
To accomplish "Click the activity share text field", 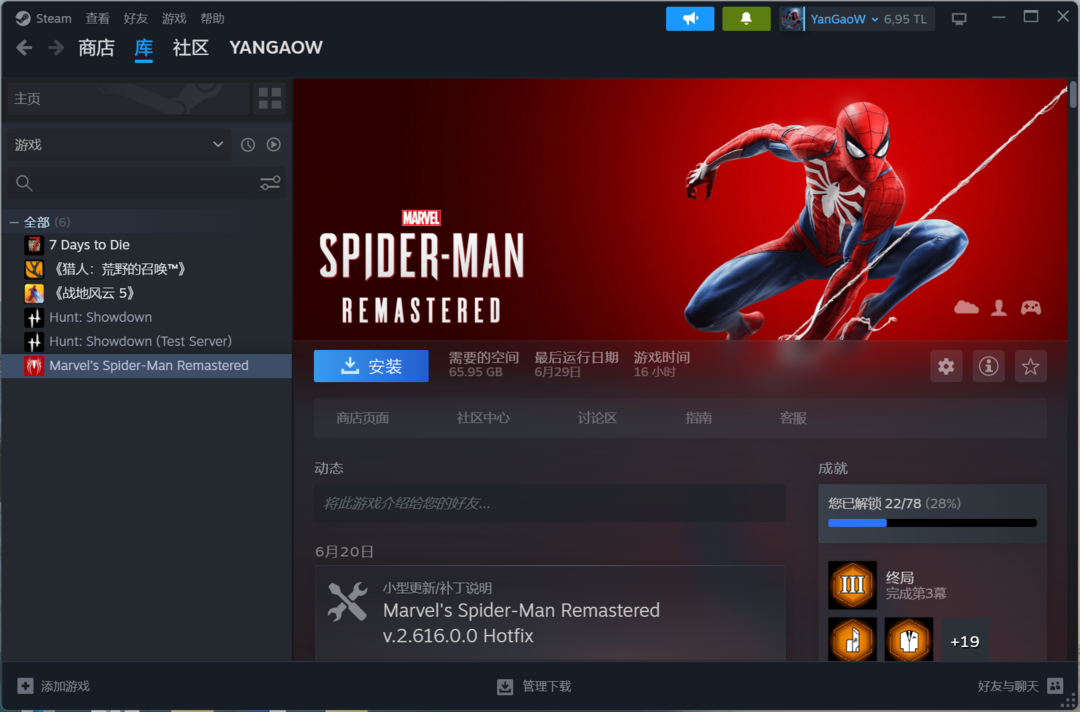I will click(550, 503).
